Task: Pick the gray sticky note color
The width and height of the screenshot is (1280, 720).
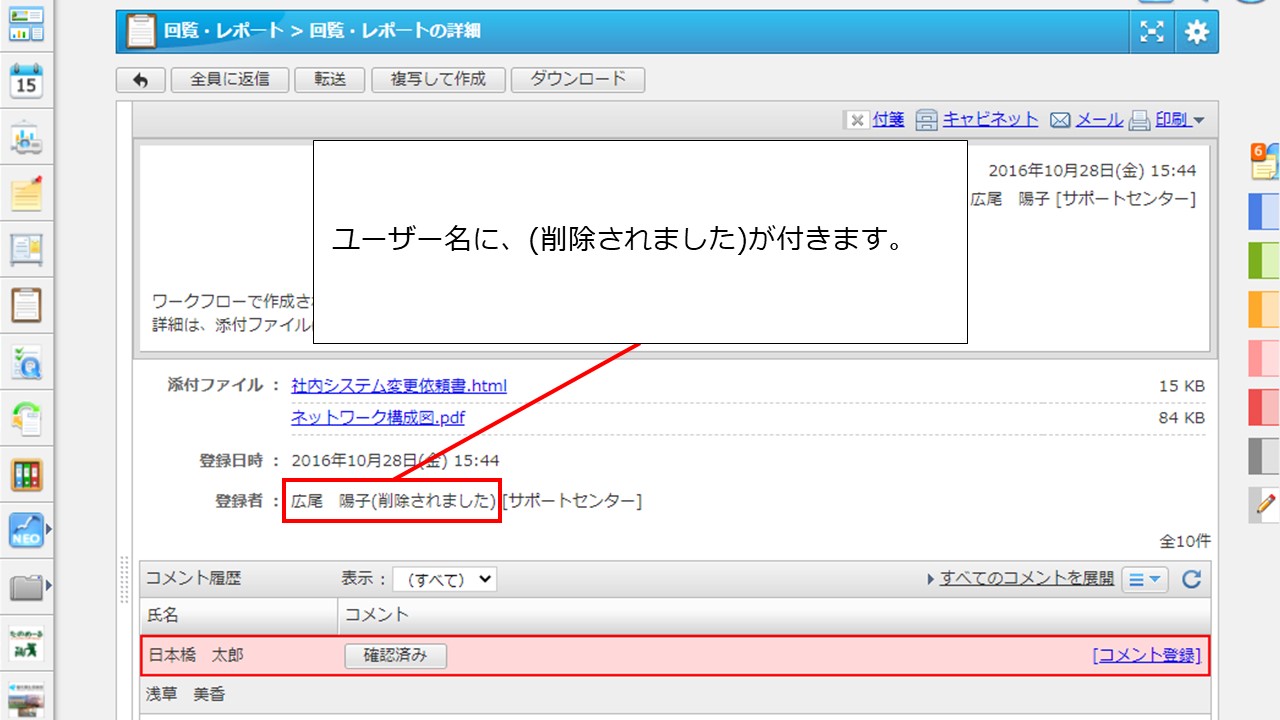Action: click(1264, 456)
